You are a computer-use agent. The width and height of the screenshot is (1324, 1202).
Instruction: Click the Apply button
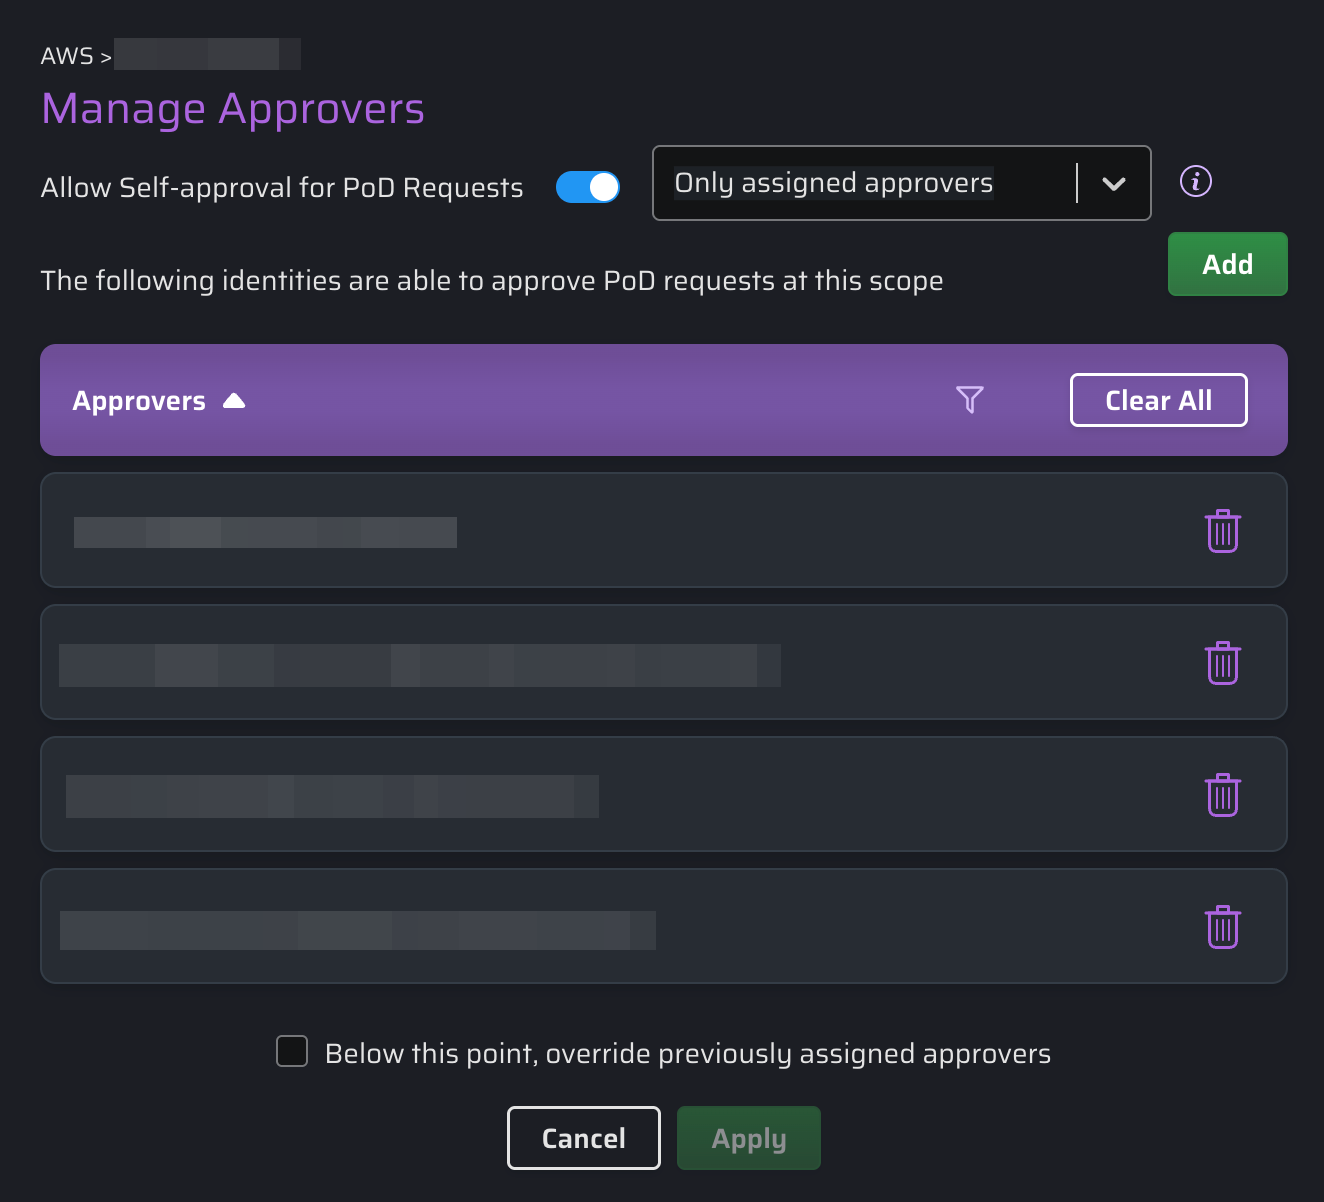pyautogui.click(x=748, y=1138)
